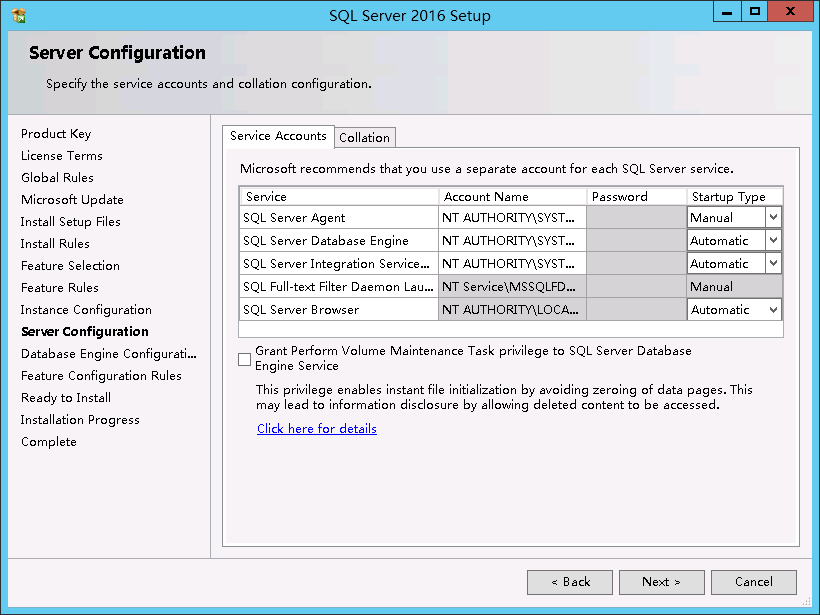Maximize the SQL Server 2016 Setup window

point(755,13)
